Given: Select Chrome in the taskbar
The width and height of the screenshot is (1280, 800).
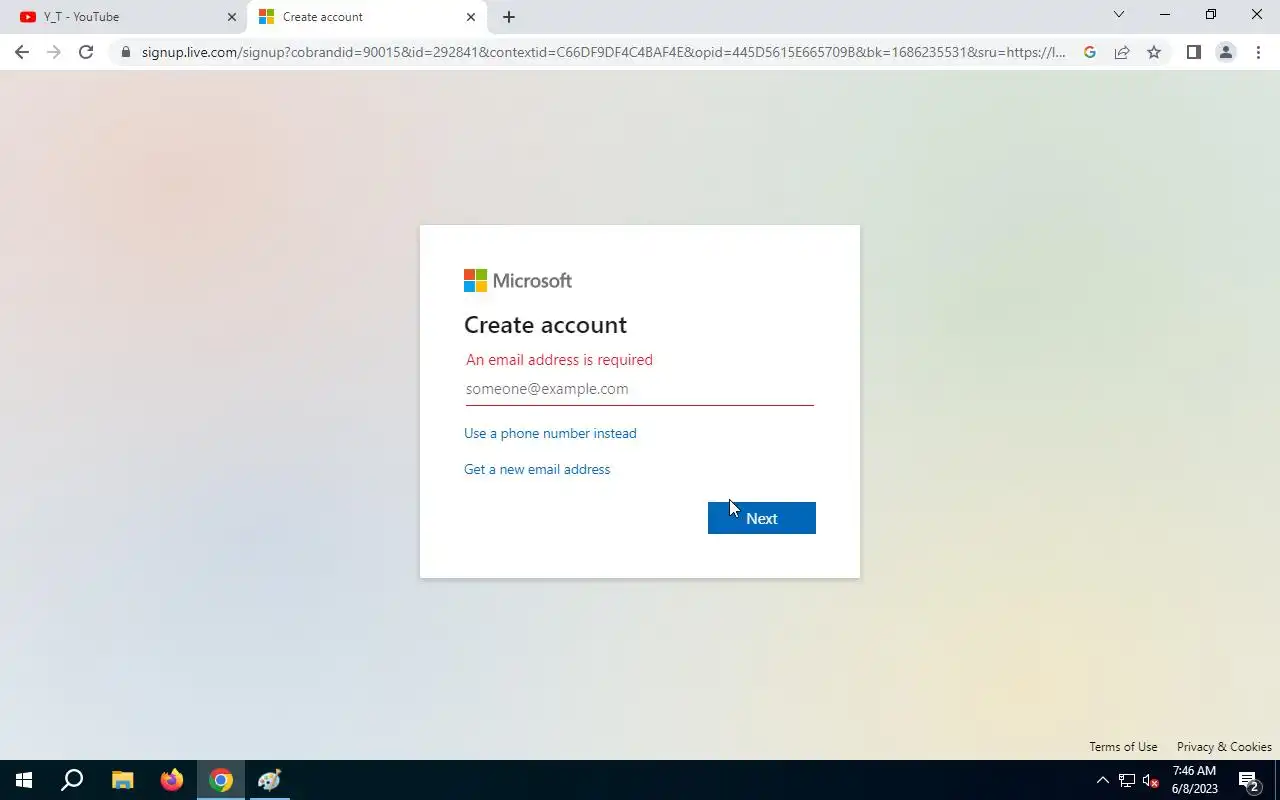Looking at the screenshot, I should click(221, 780).
